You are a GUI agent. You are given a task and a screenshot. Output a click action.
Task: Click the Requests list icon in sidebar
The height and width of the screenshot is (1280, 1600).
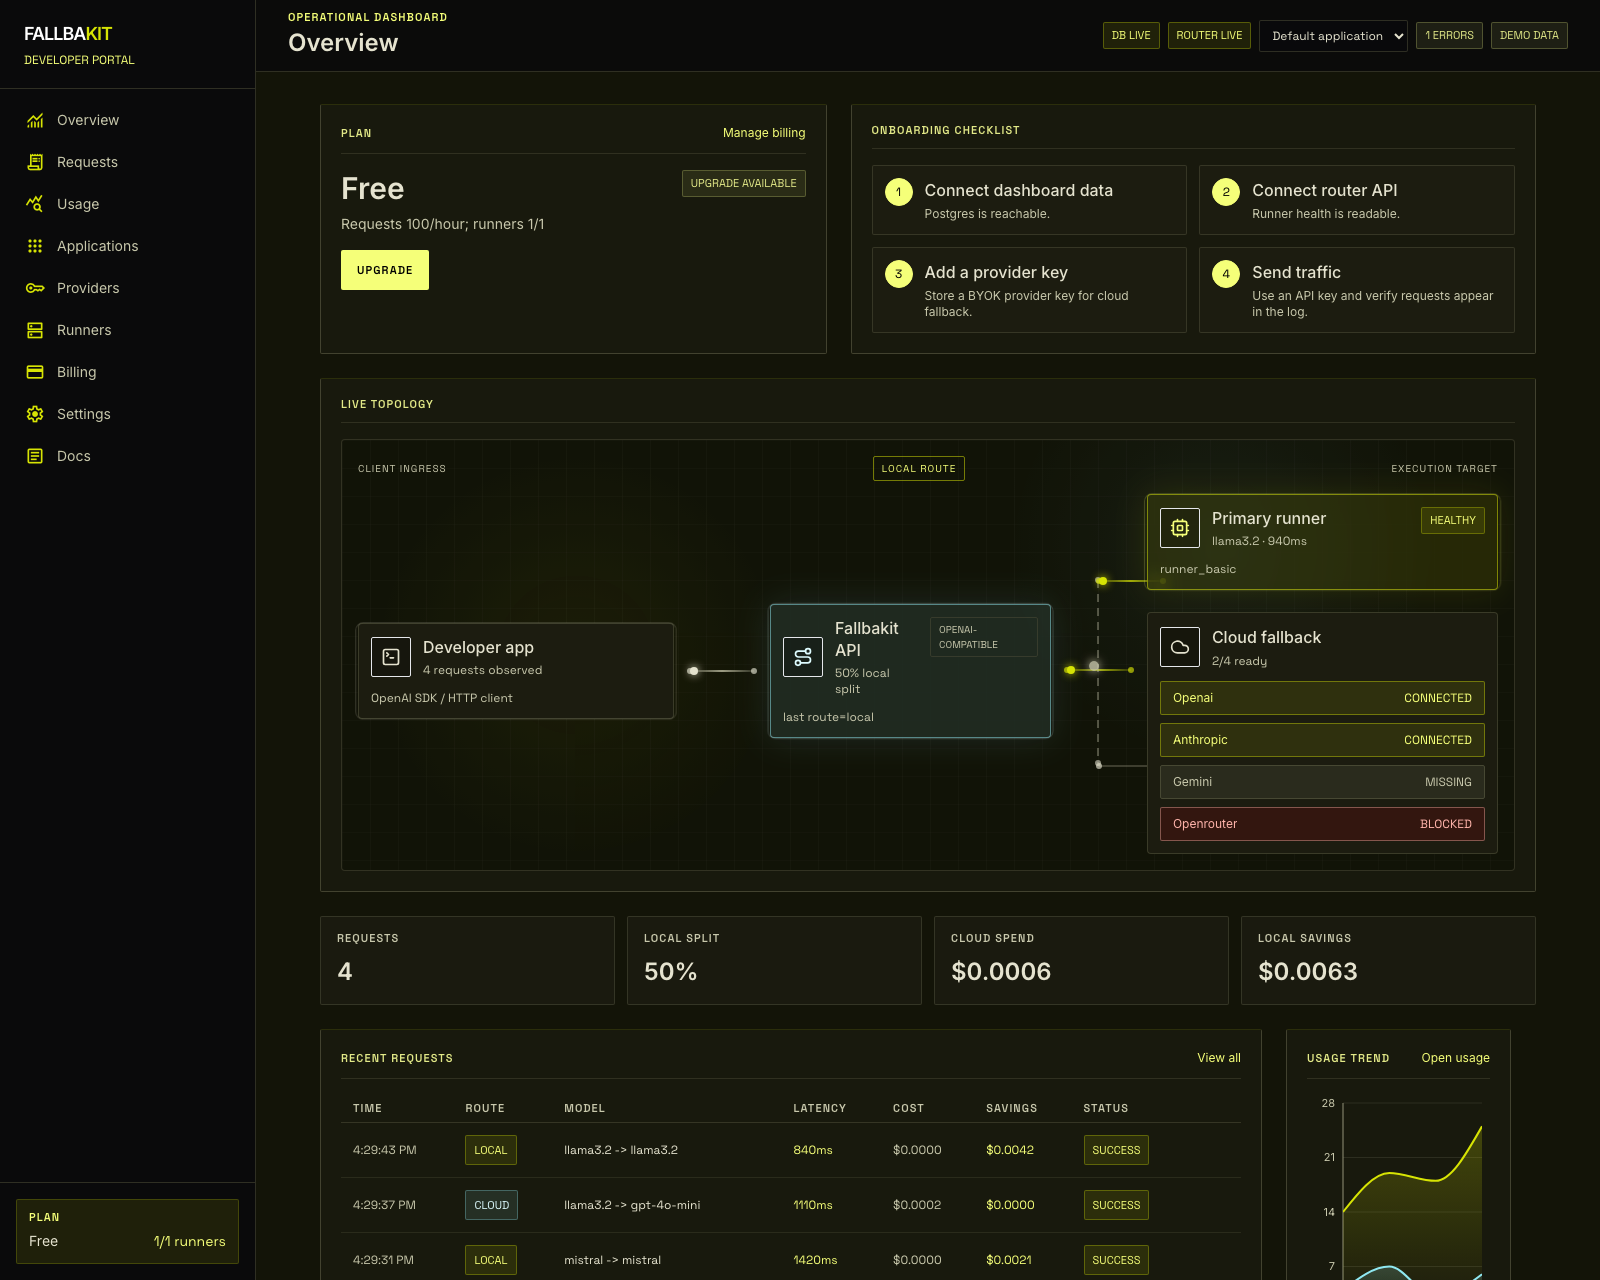35,162
